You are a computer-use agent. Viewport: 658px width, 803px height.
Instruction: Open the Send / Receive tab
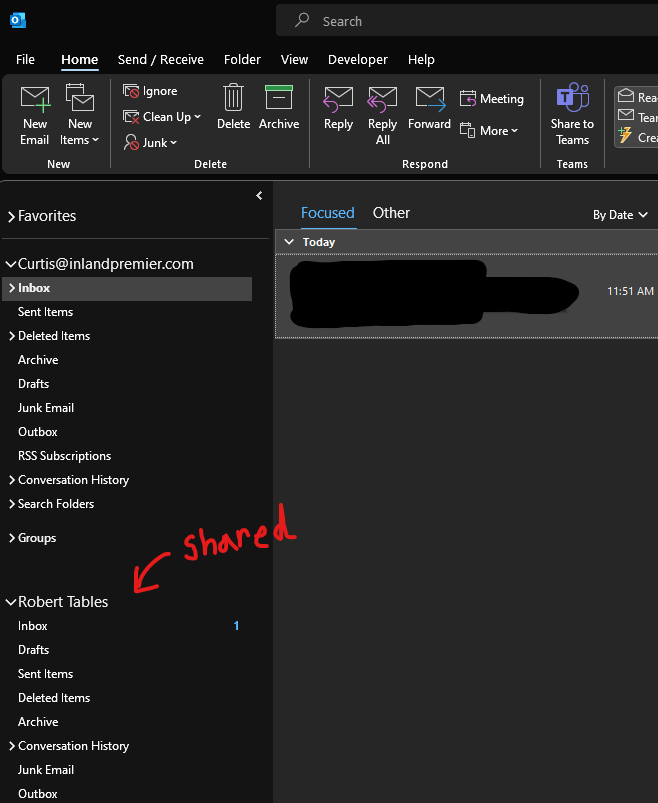(161, 59)
